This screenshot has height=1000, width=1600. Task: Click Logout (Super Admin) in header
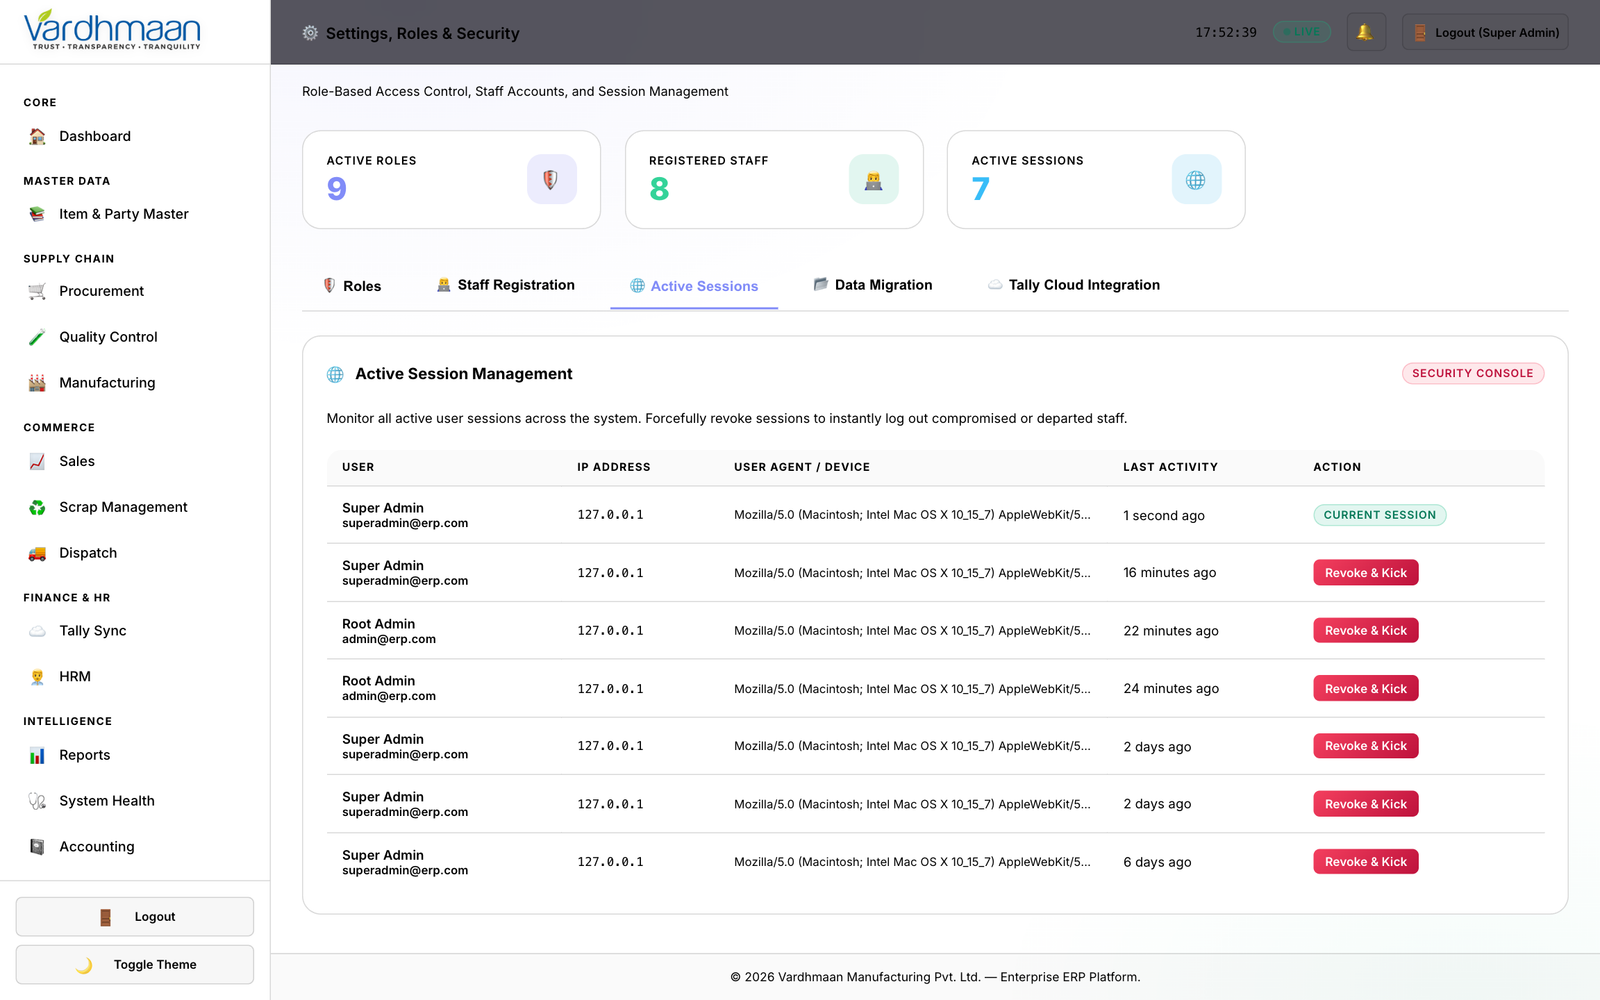point(1485,32)
